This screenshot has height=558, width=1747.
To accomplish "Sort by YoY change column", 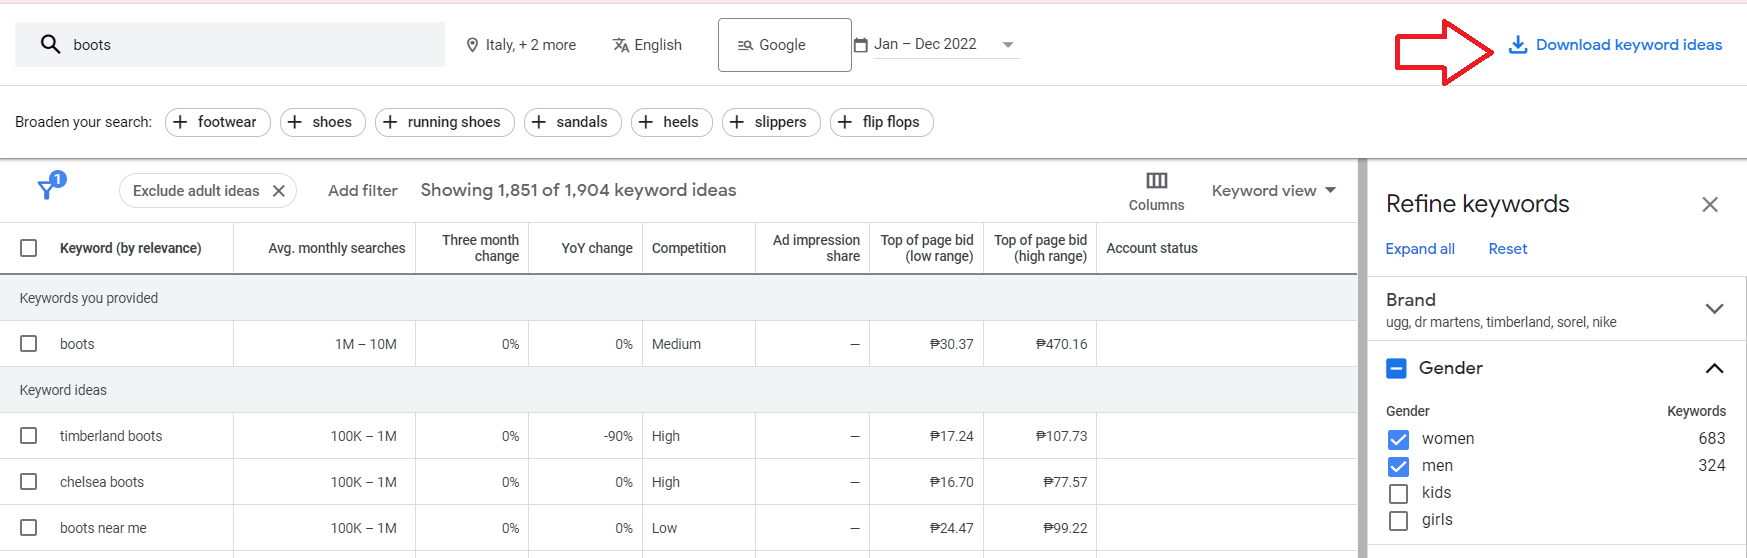I will (597, 248).
